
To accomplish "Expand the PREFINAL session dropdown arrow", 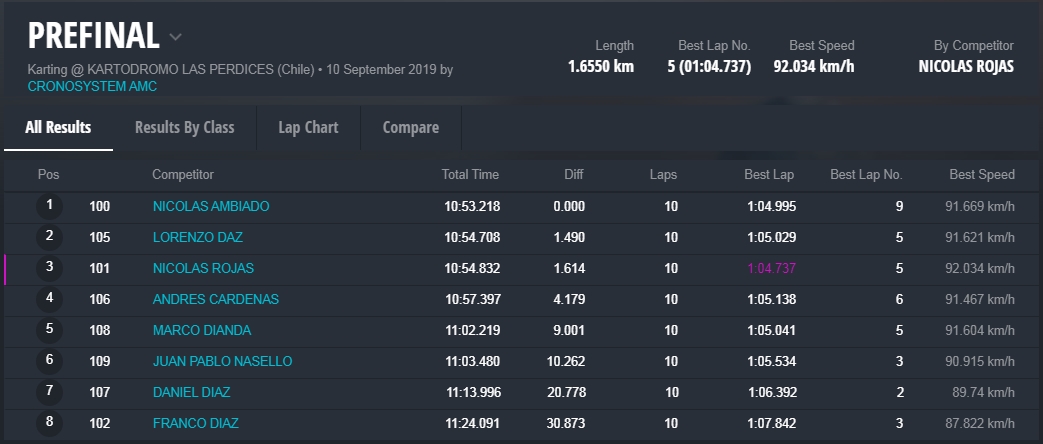I will point(176,37).
